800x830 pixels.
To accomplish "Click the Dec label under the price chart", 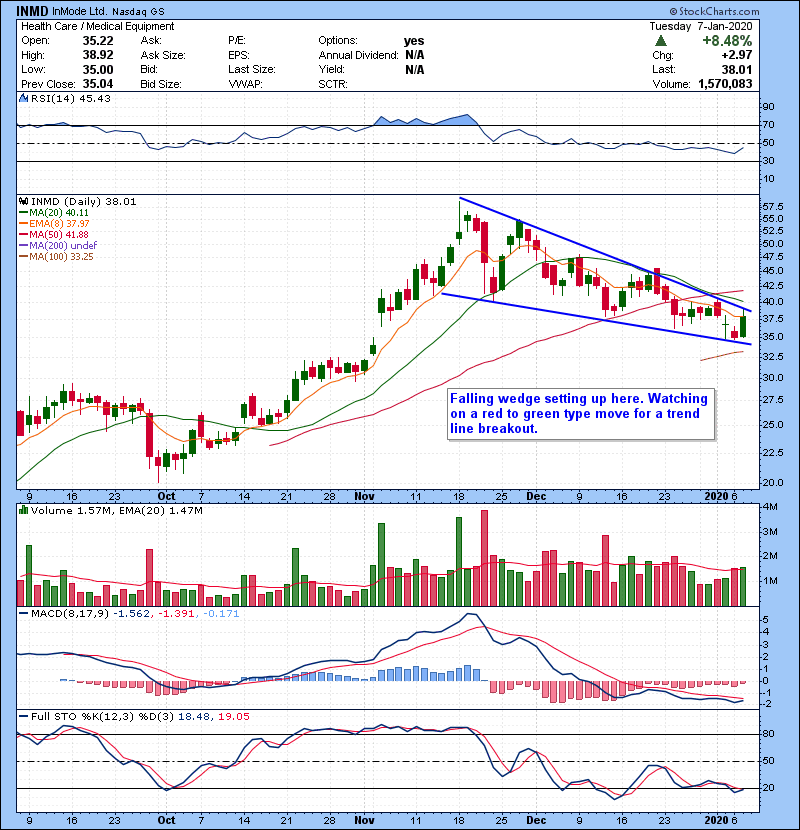I will click(x=536, y=497).
